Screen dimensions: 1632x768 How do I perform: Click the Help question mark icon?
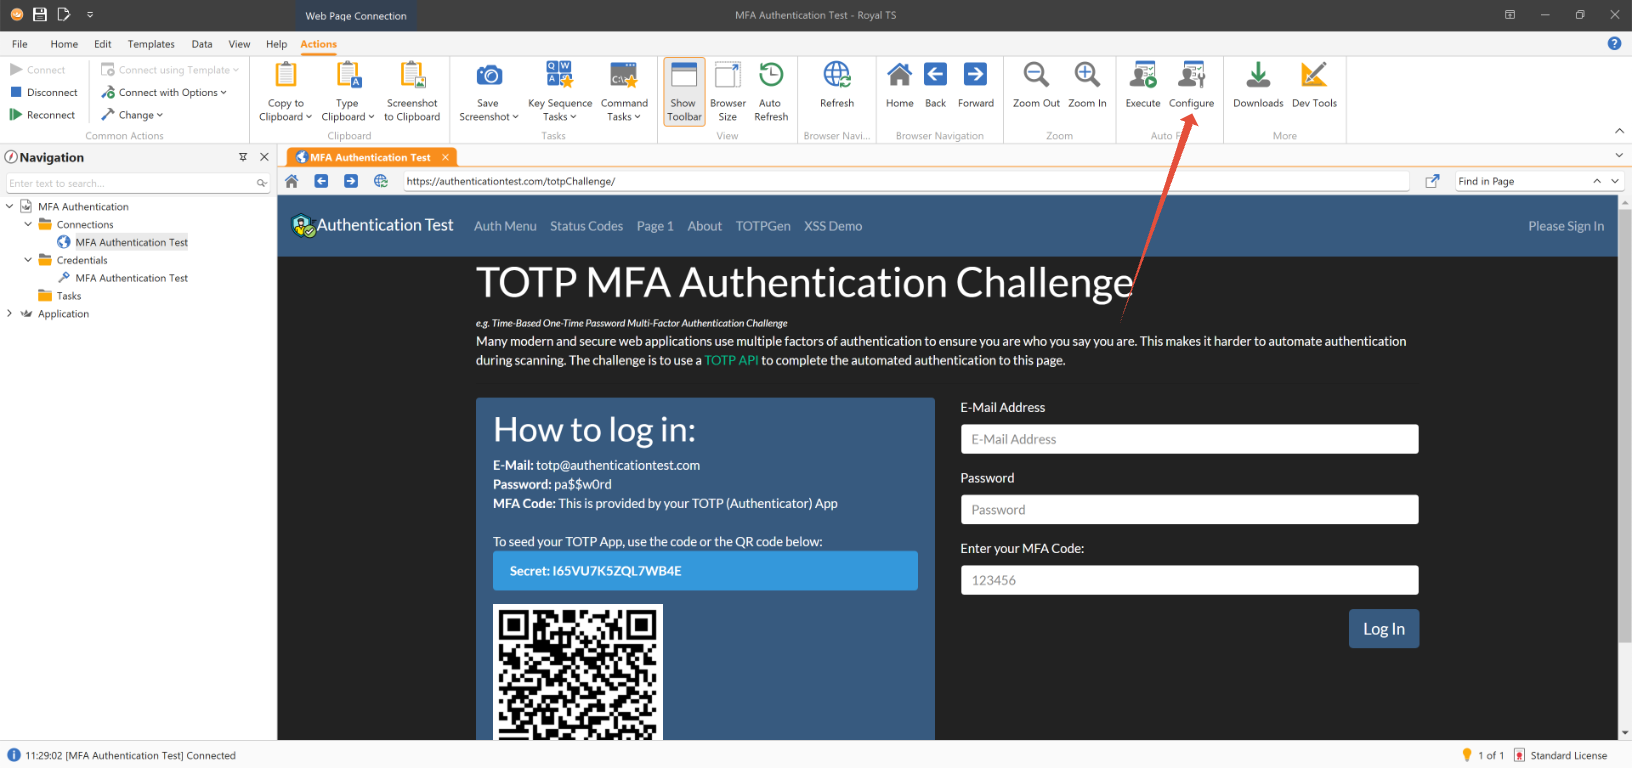[x=1614, y=43]
